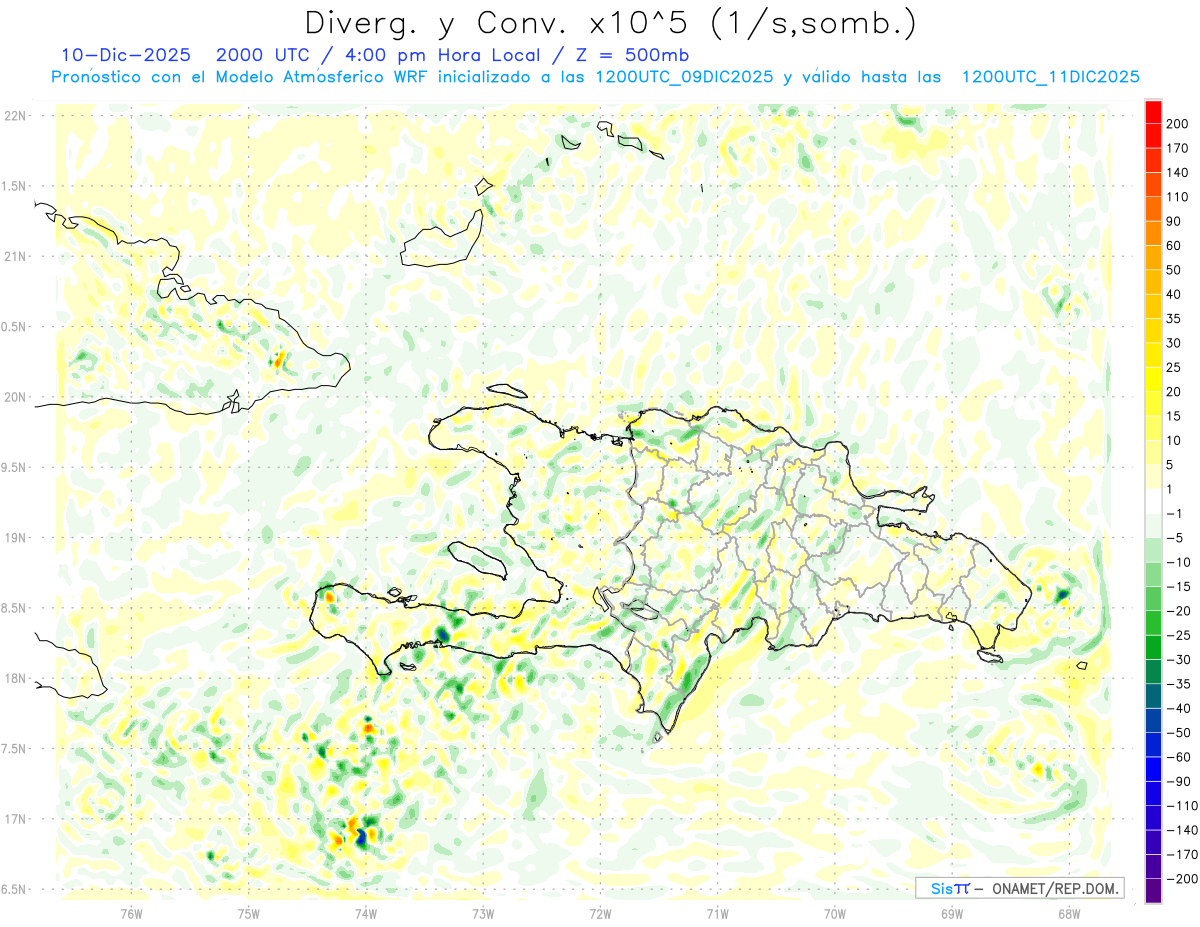1200x927 pixels.
Task: Click the '-110' color scale label
Action: [1183, 806]
